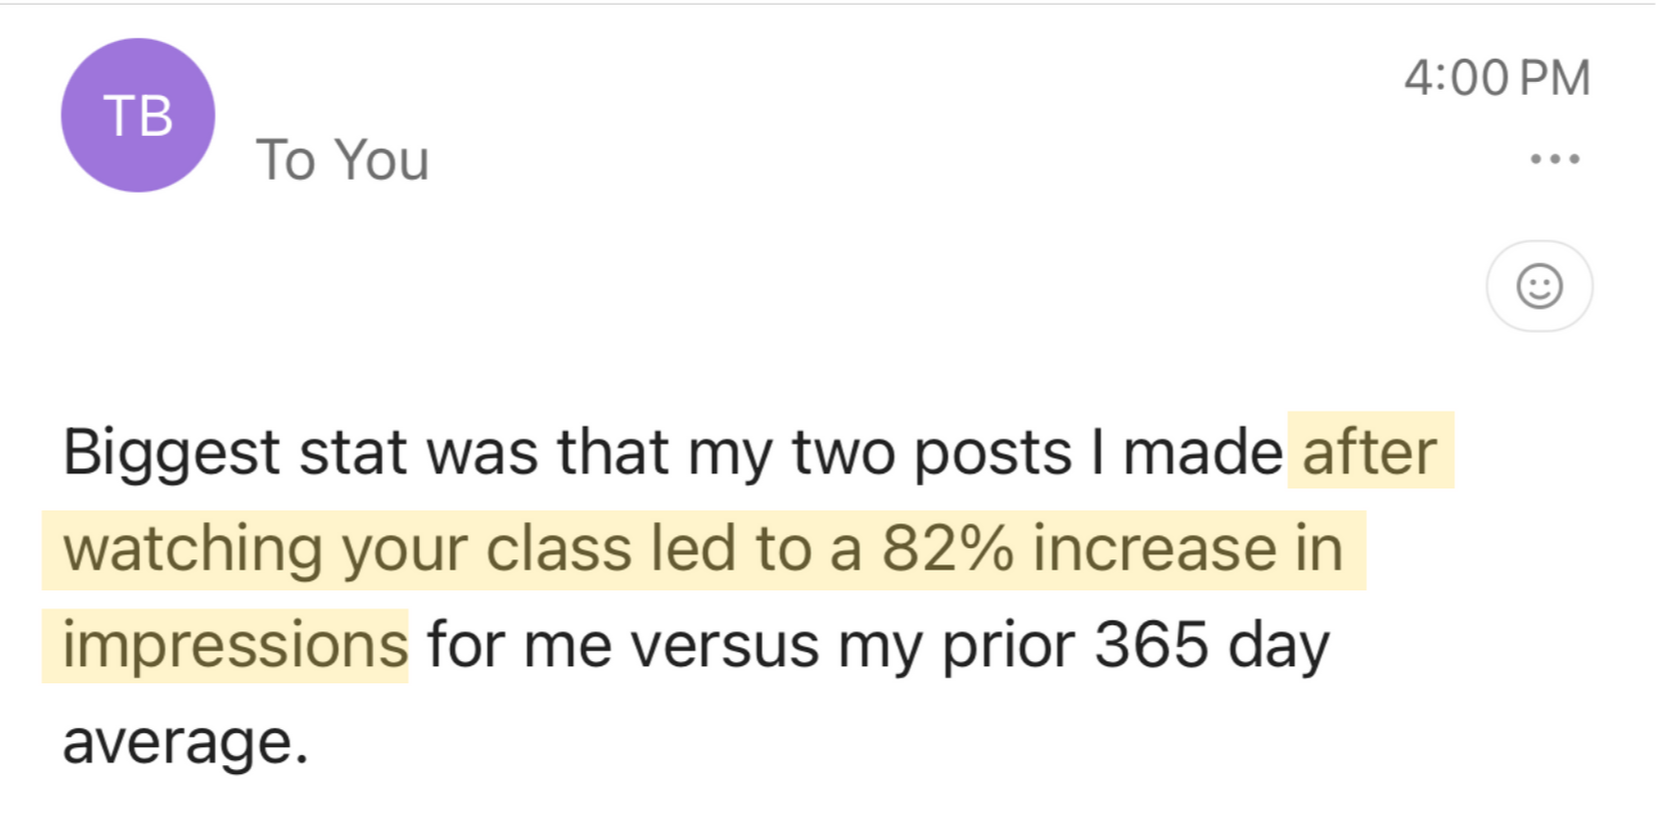Image resolution: width=1659 pixels, height=840 pixels.
Task: Open the three-dot more options menu
Action: pyautogui.click(x=1554, y=159)
